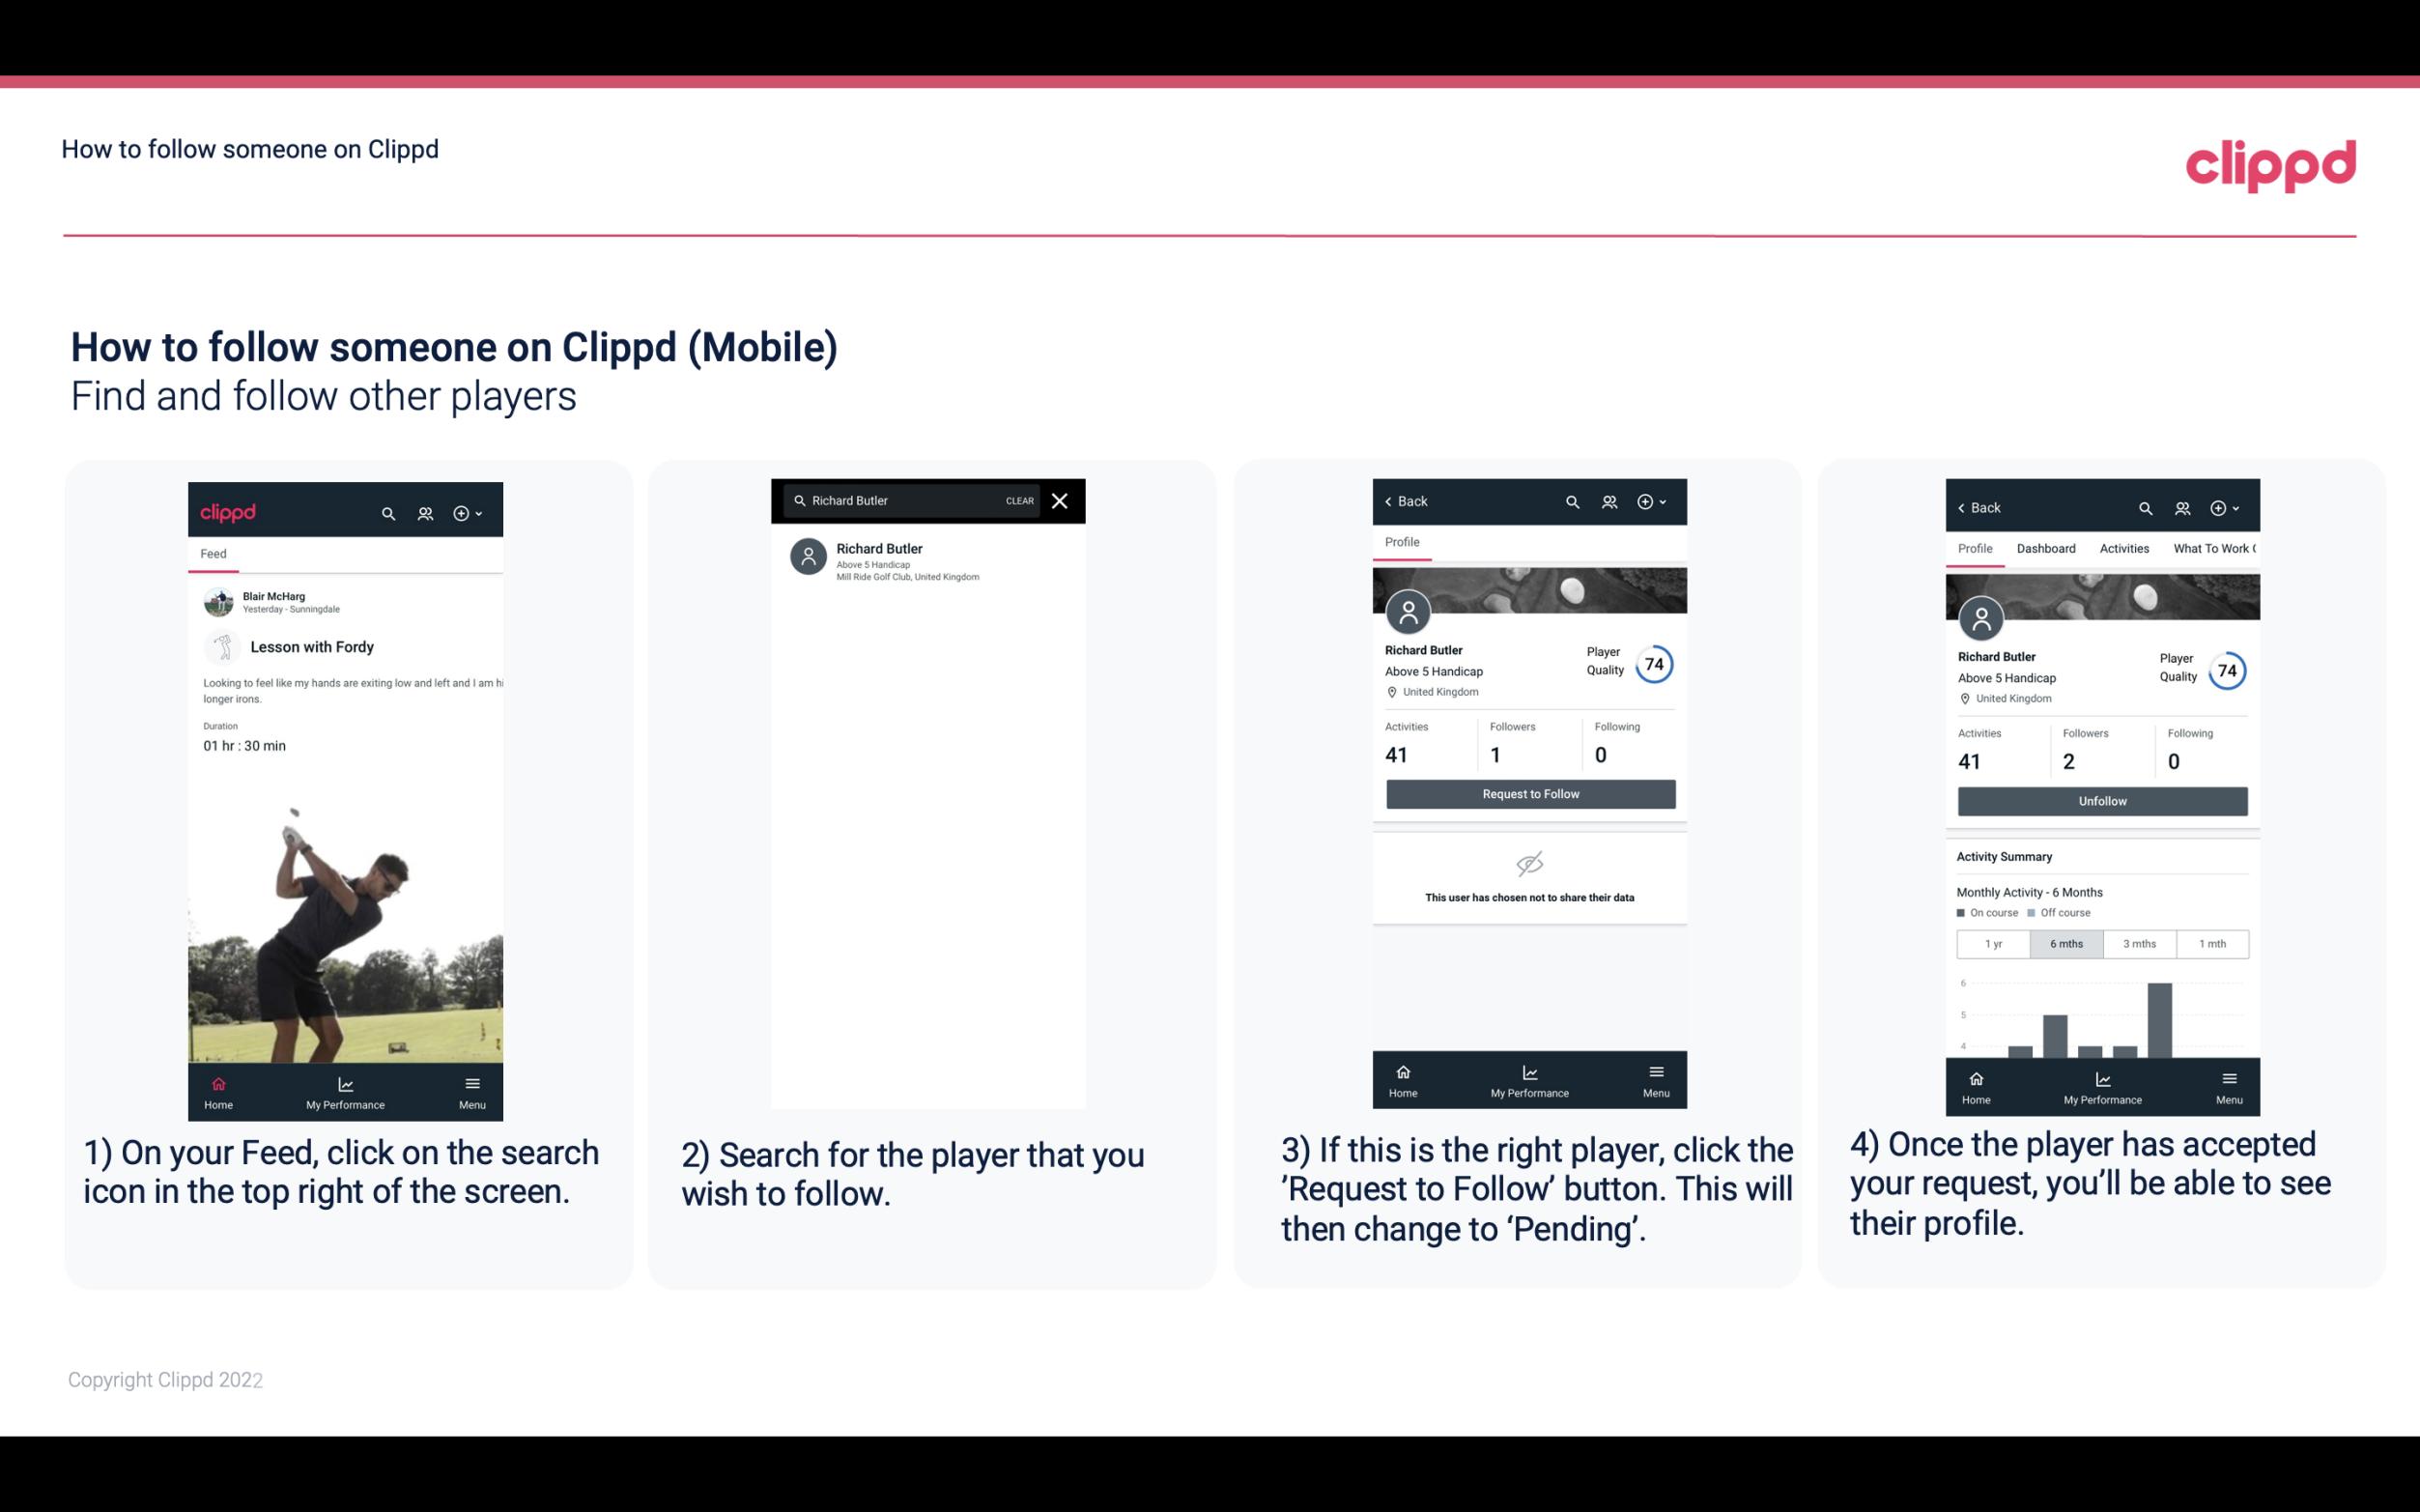This screenshot has height=1512, width=2420.
Task: Click the search icon on the Feed screen
Action: click(x=386, y=510)
